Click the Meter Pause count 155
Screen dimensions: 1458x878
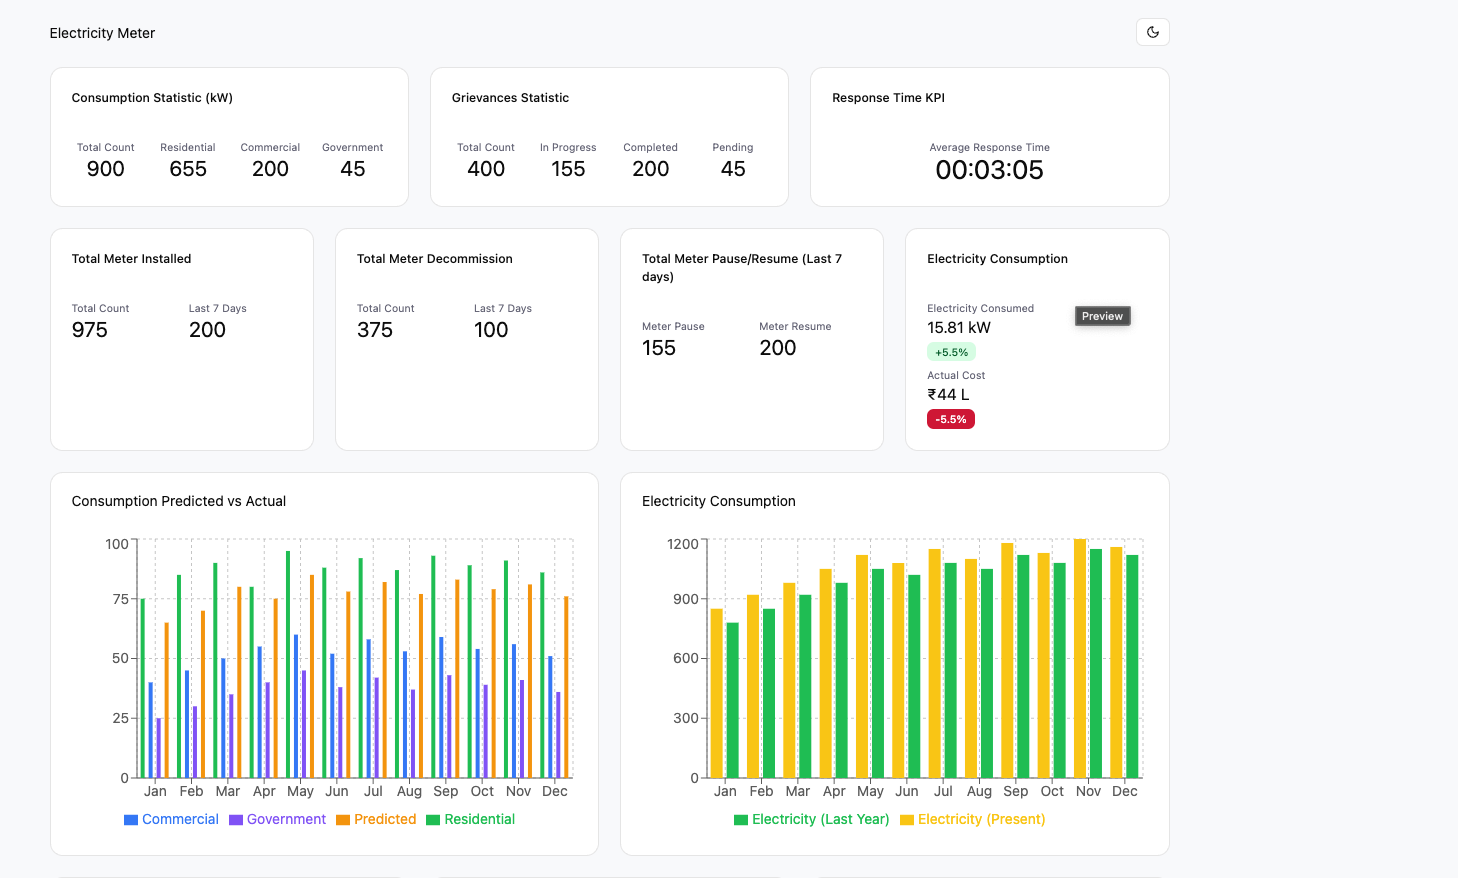click(659, 347)
